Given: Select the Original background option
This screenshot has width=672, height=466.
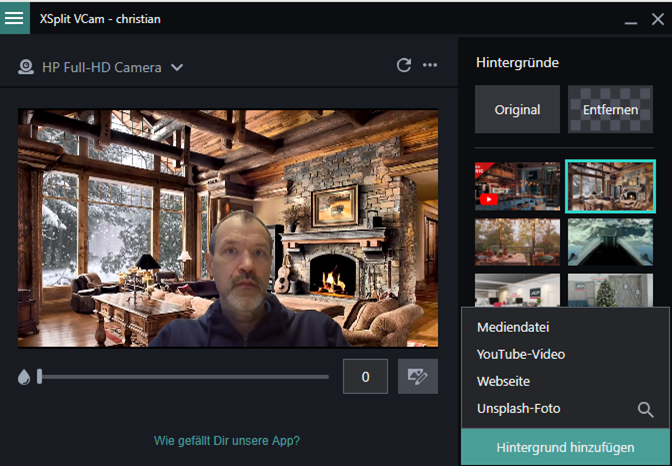Looking at the screenshot, I should tap(517, 109).
